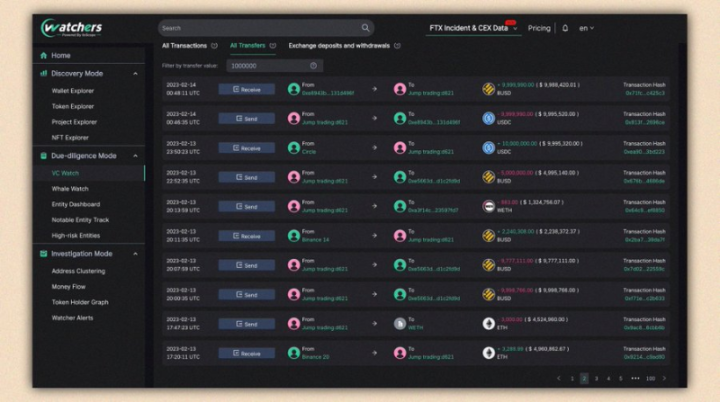Open the Pricing link

(539, 28)
